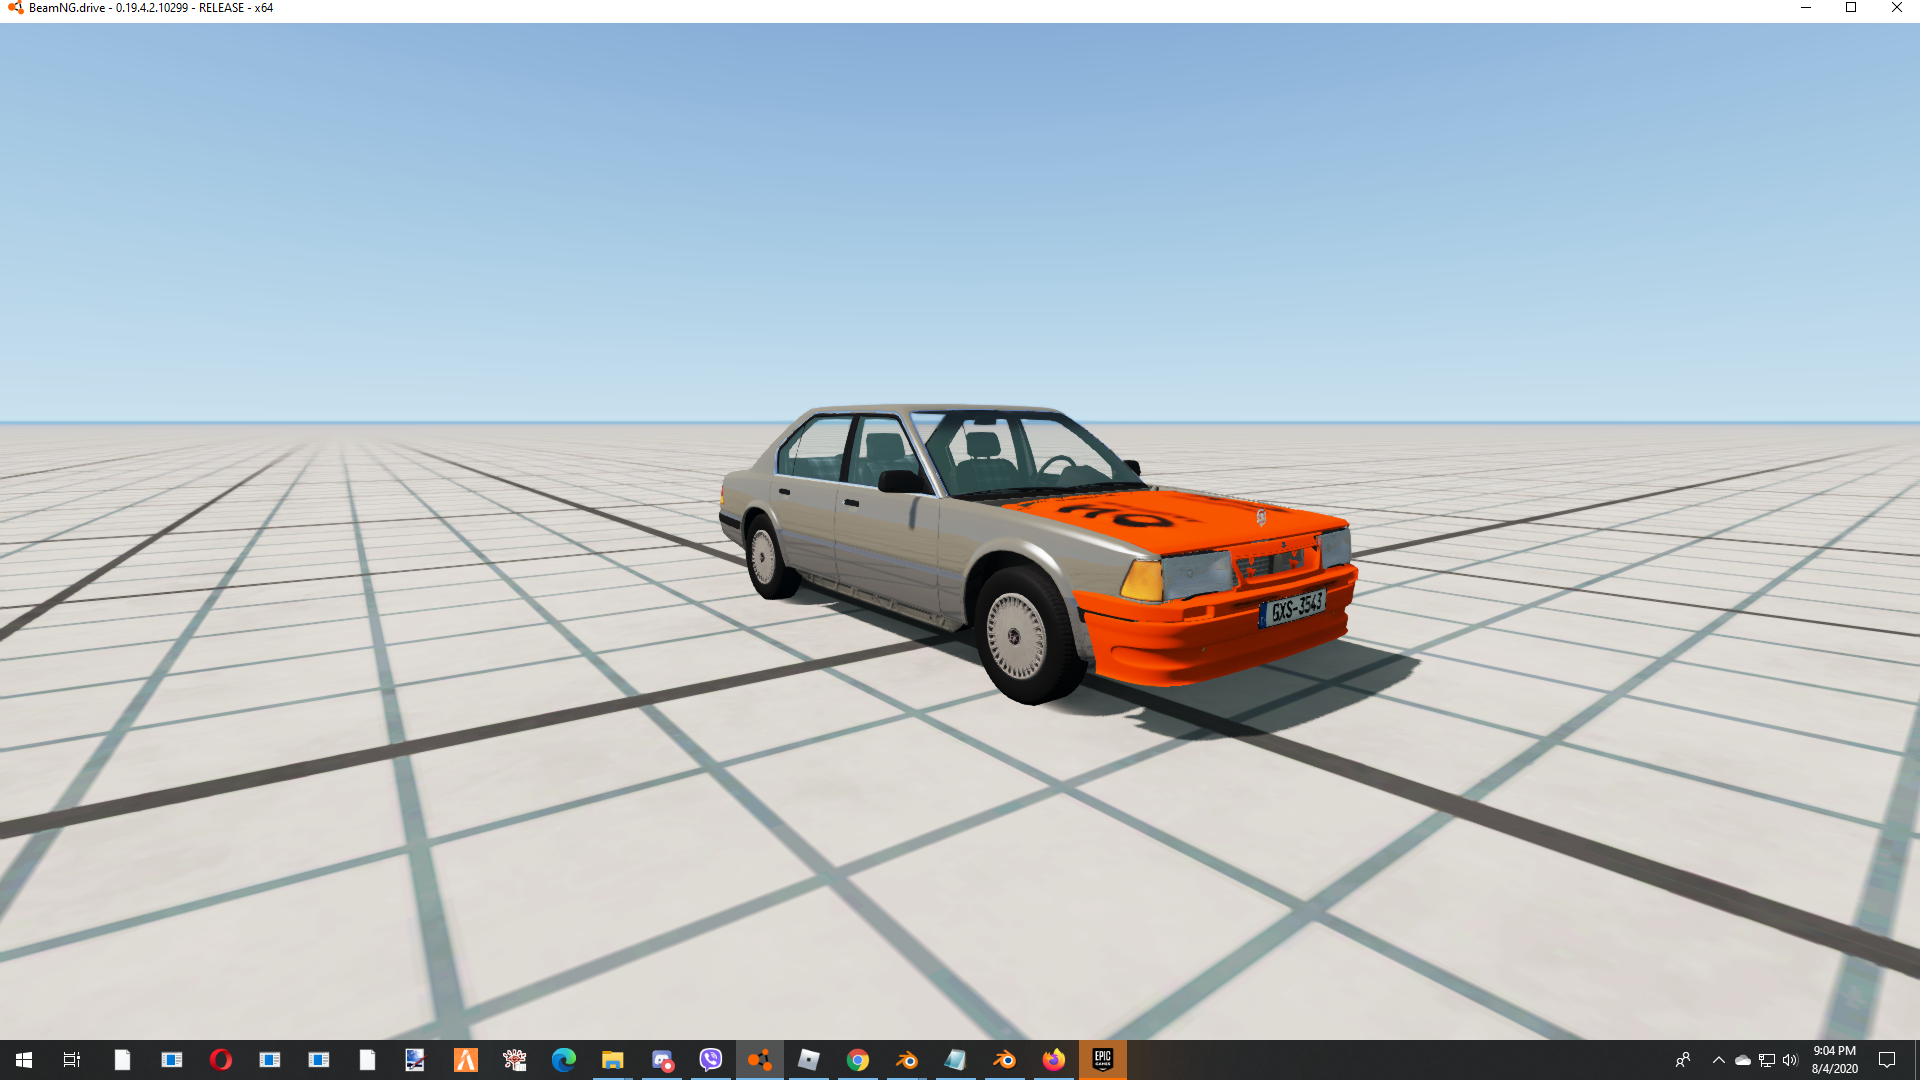Open the Blender icon right of Chrome
1920x1080 pixels.
click(907, 1060)
